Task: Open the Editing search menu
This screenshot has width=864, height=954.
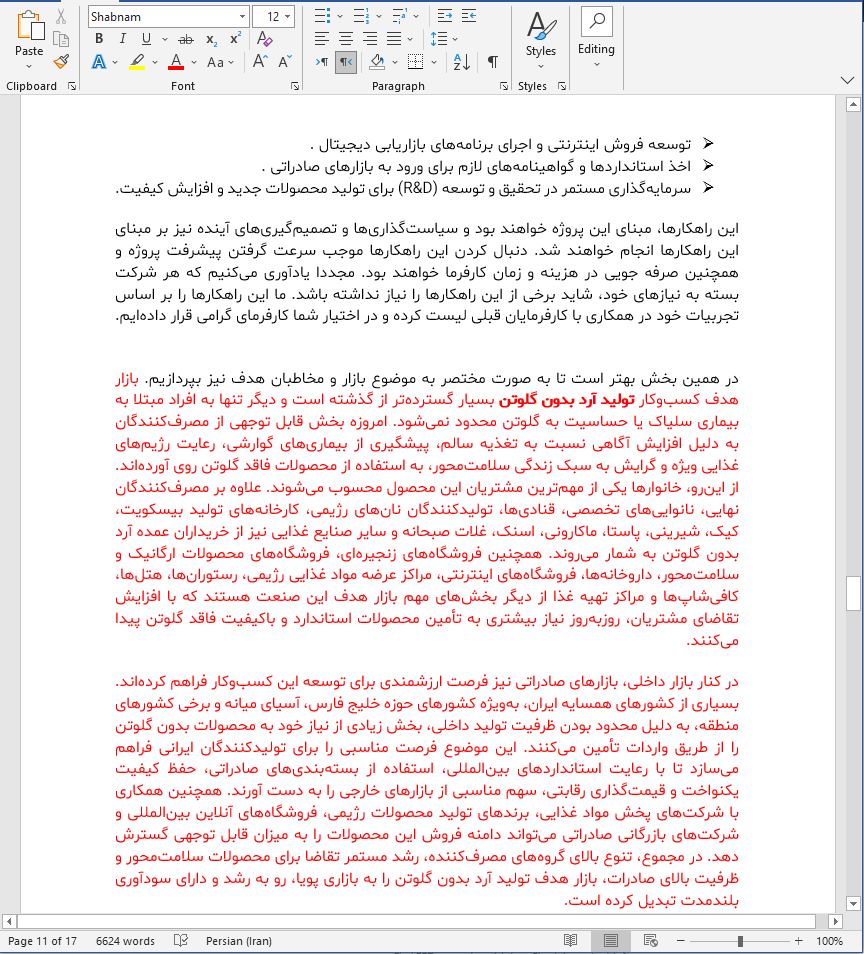Action: [x=596, y=38]
